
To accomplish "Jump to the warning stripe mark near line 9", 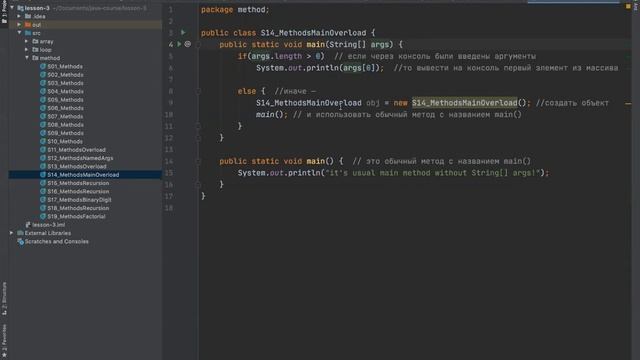I will point(628,104).
